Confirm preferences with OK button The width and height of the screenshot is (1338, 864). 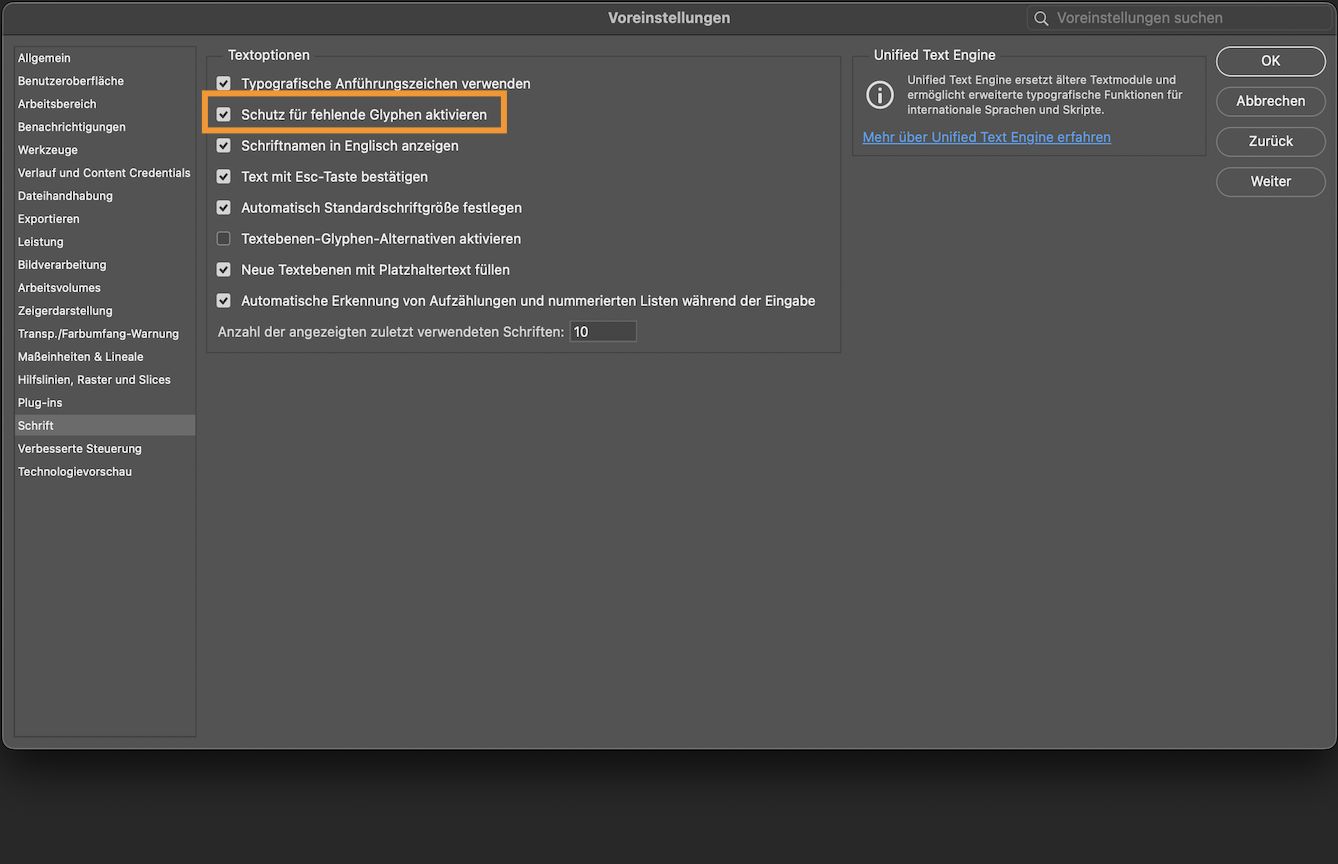pyautogui.click(x=1271, y=61)
